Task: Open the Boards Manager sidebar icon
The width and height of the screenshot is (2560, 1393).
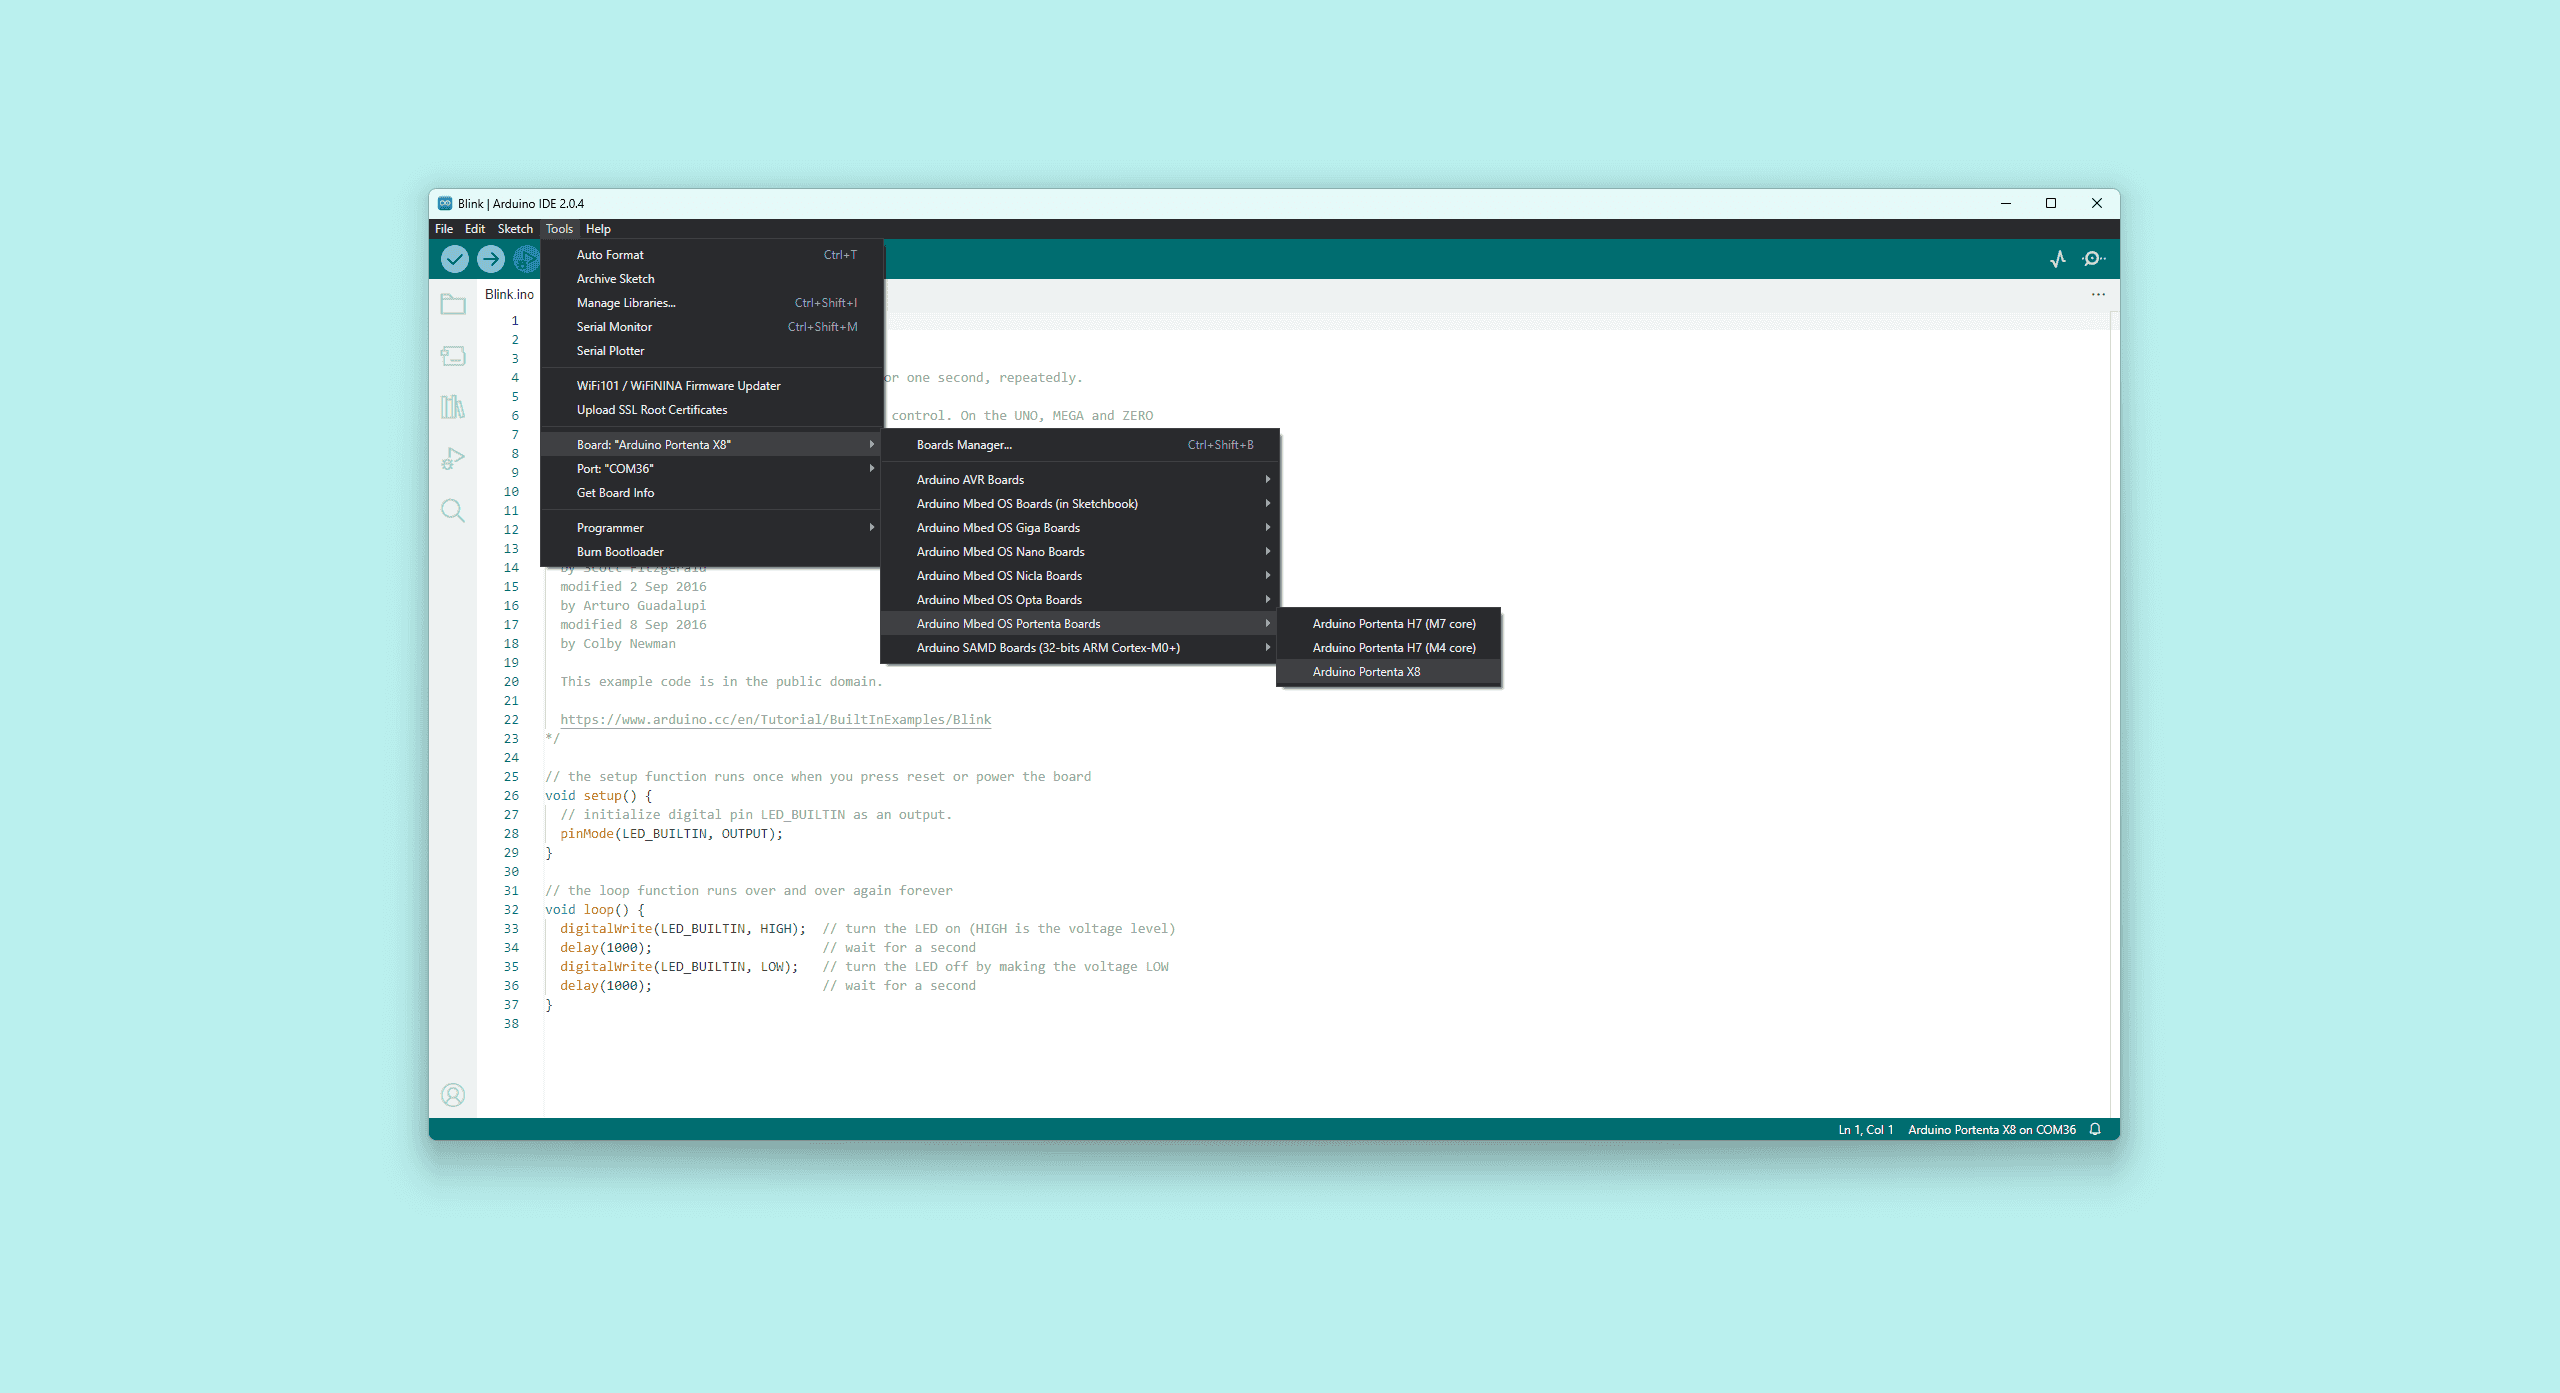Action: coord(453,355)
